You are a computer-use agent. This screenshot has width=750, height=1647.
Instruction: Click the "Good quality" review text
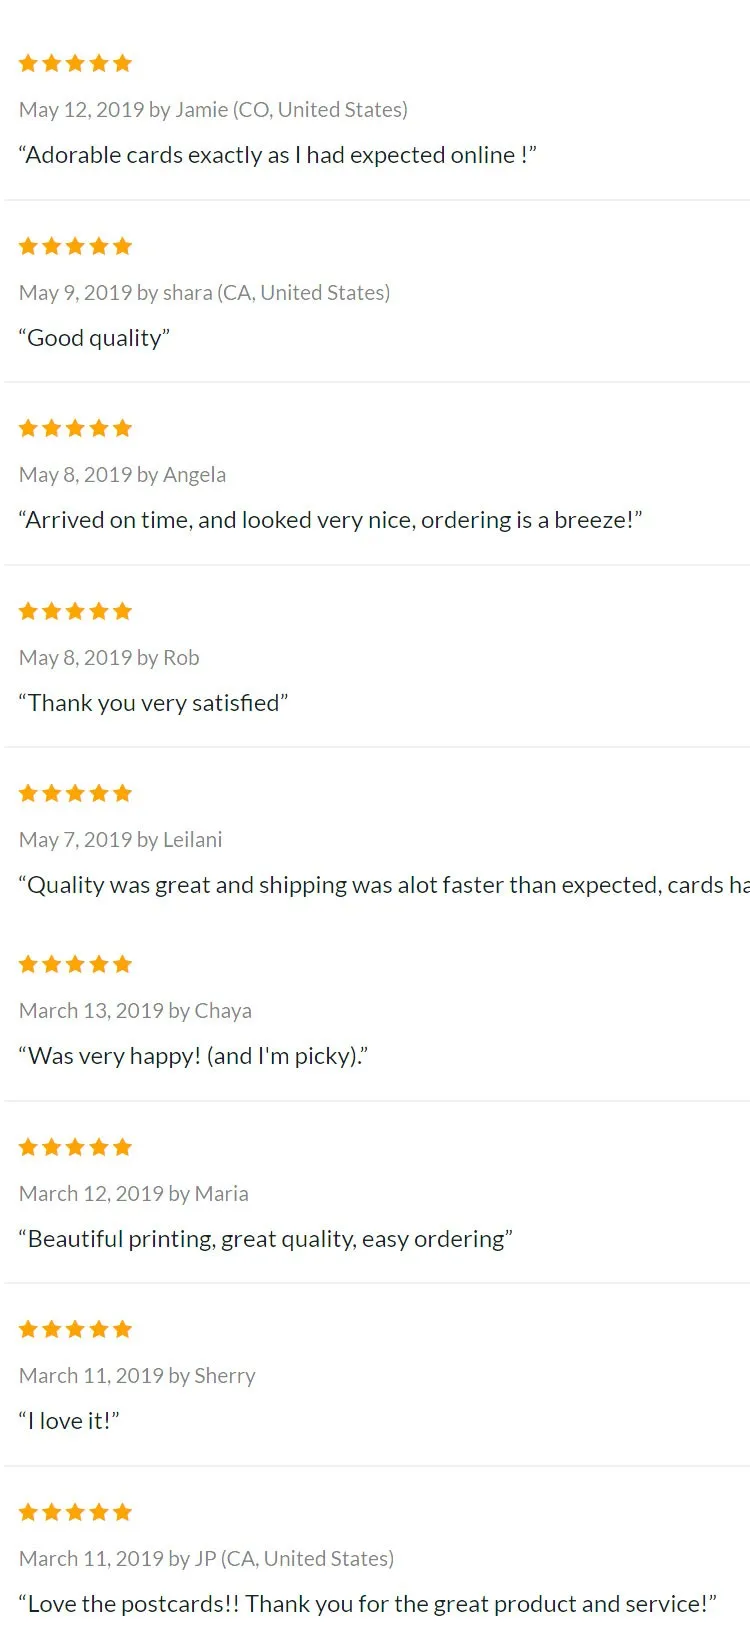coord(95,338)
